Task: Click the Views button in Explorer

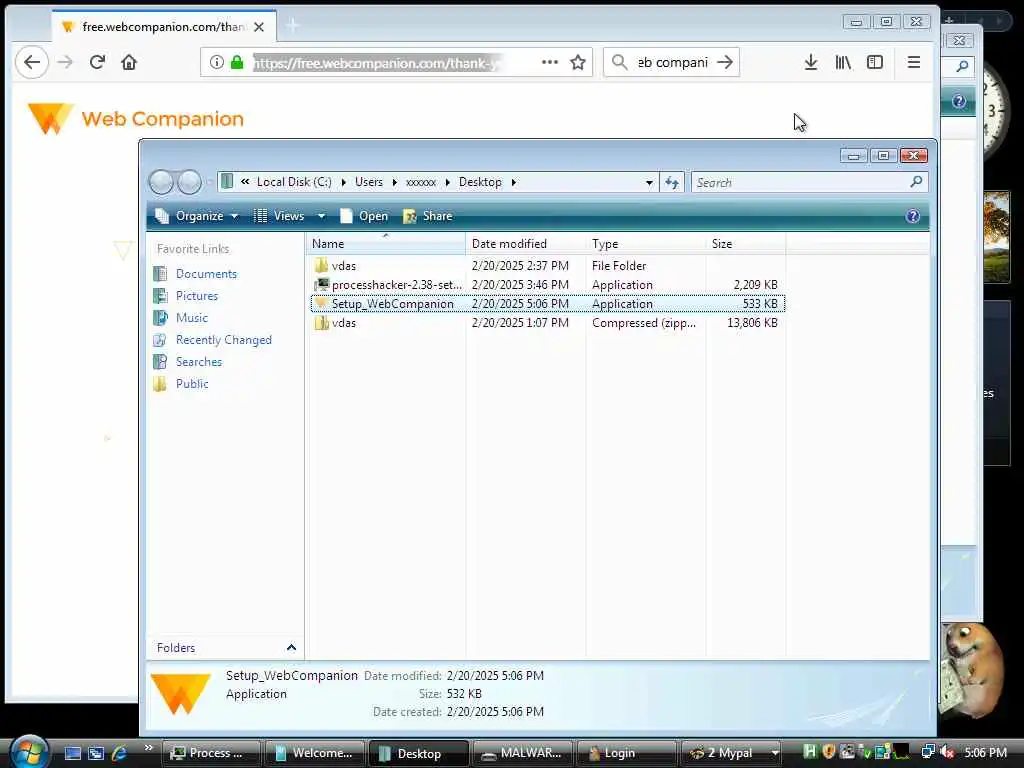Action: pos(280,216)
